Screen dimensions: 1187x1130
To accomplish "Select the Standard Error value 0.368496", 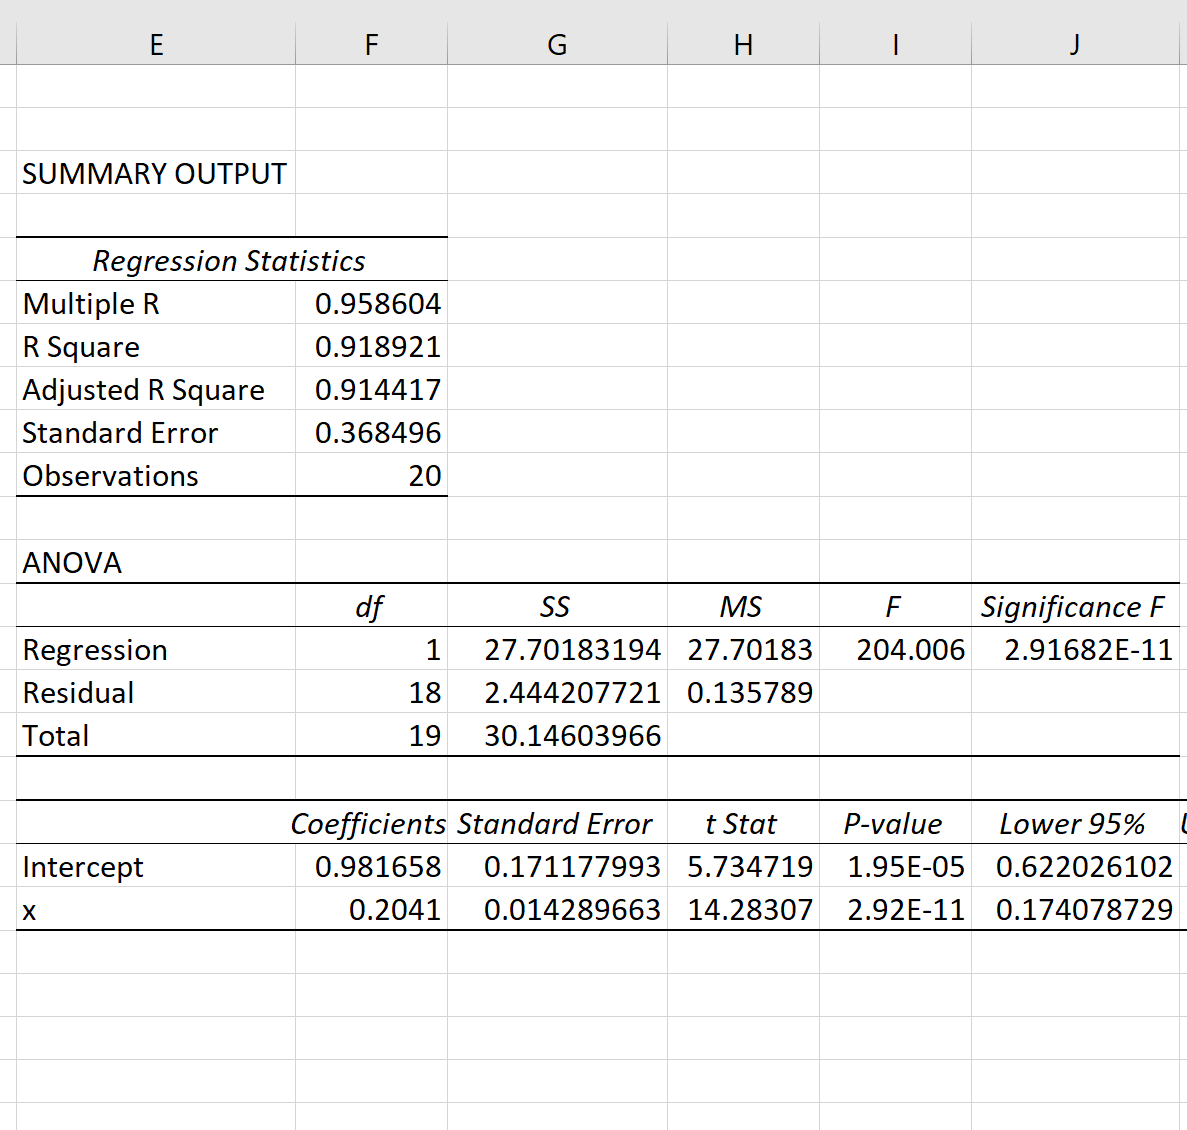I will coord(371,433).
